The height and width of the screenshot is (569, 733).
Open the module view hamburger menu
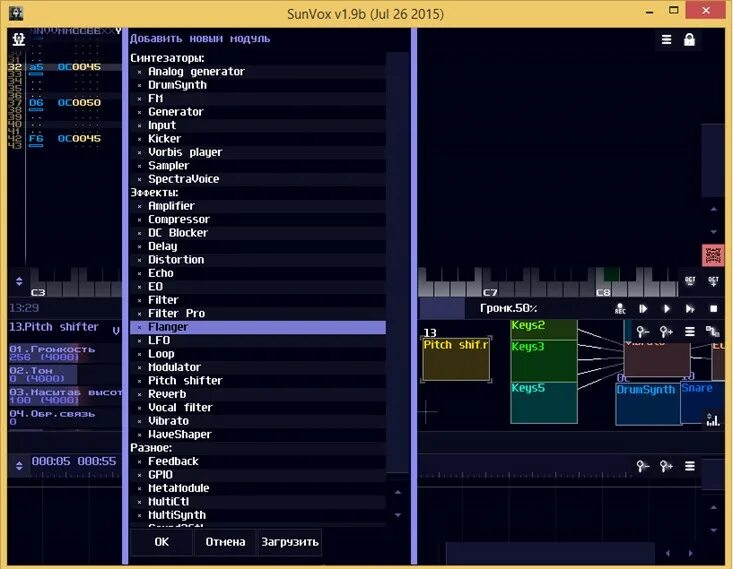(690, 332)
